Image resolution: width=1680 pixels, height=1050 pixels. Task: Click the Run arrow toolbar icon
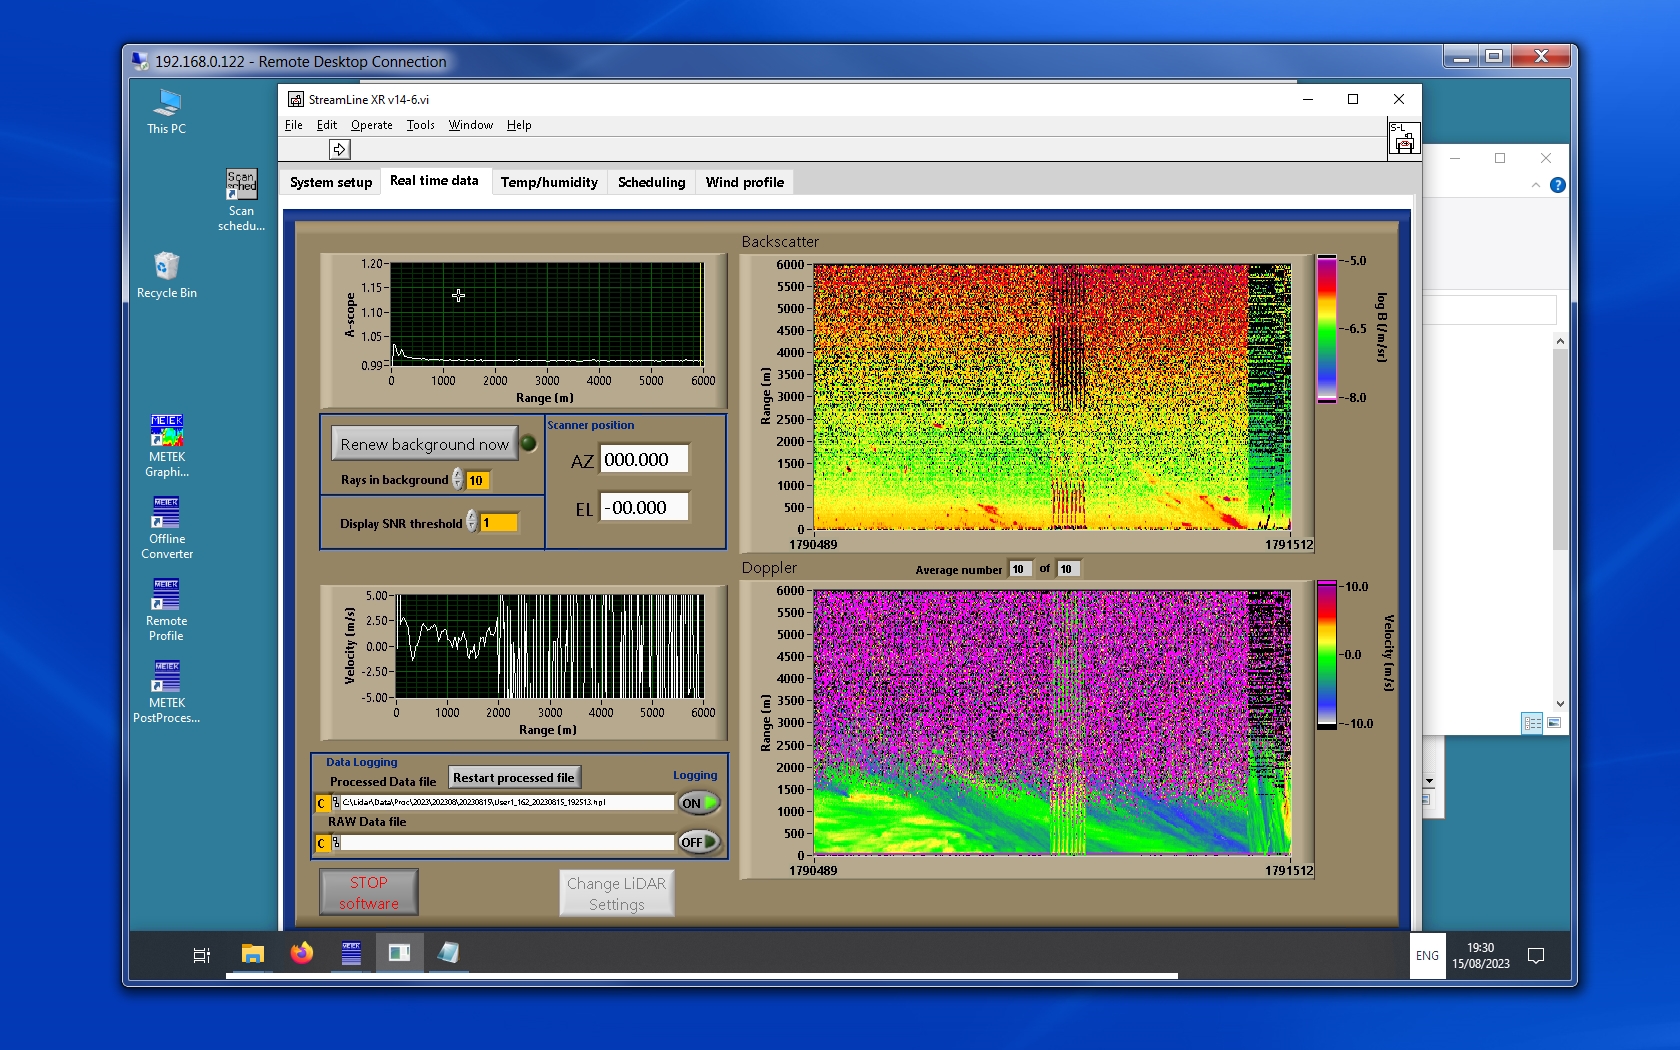tap(339, 149)
